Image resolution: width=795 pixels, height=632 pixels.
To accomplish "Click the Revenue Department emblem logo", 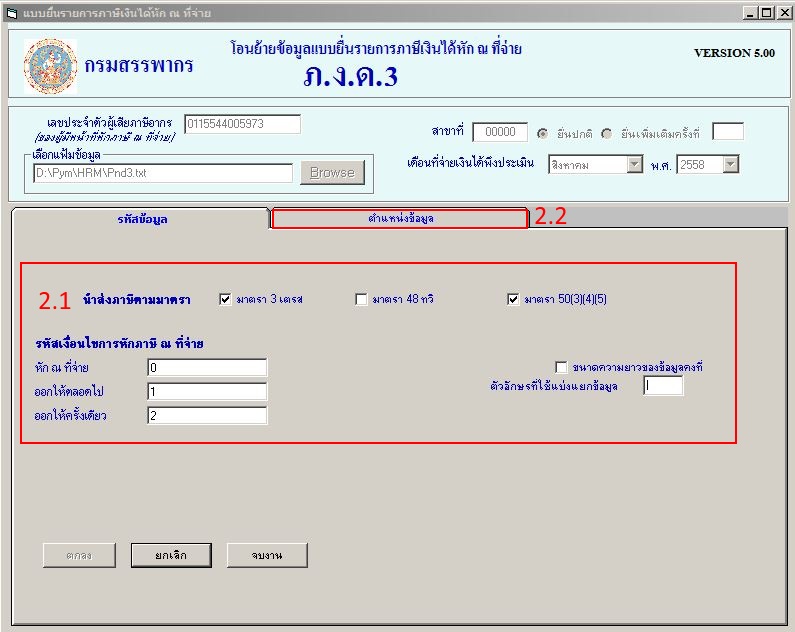I will point(50,66).
